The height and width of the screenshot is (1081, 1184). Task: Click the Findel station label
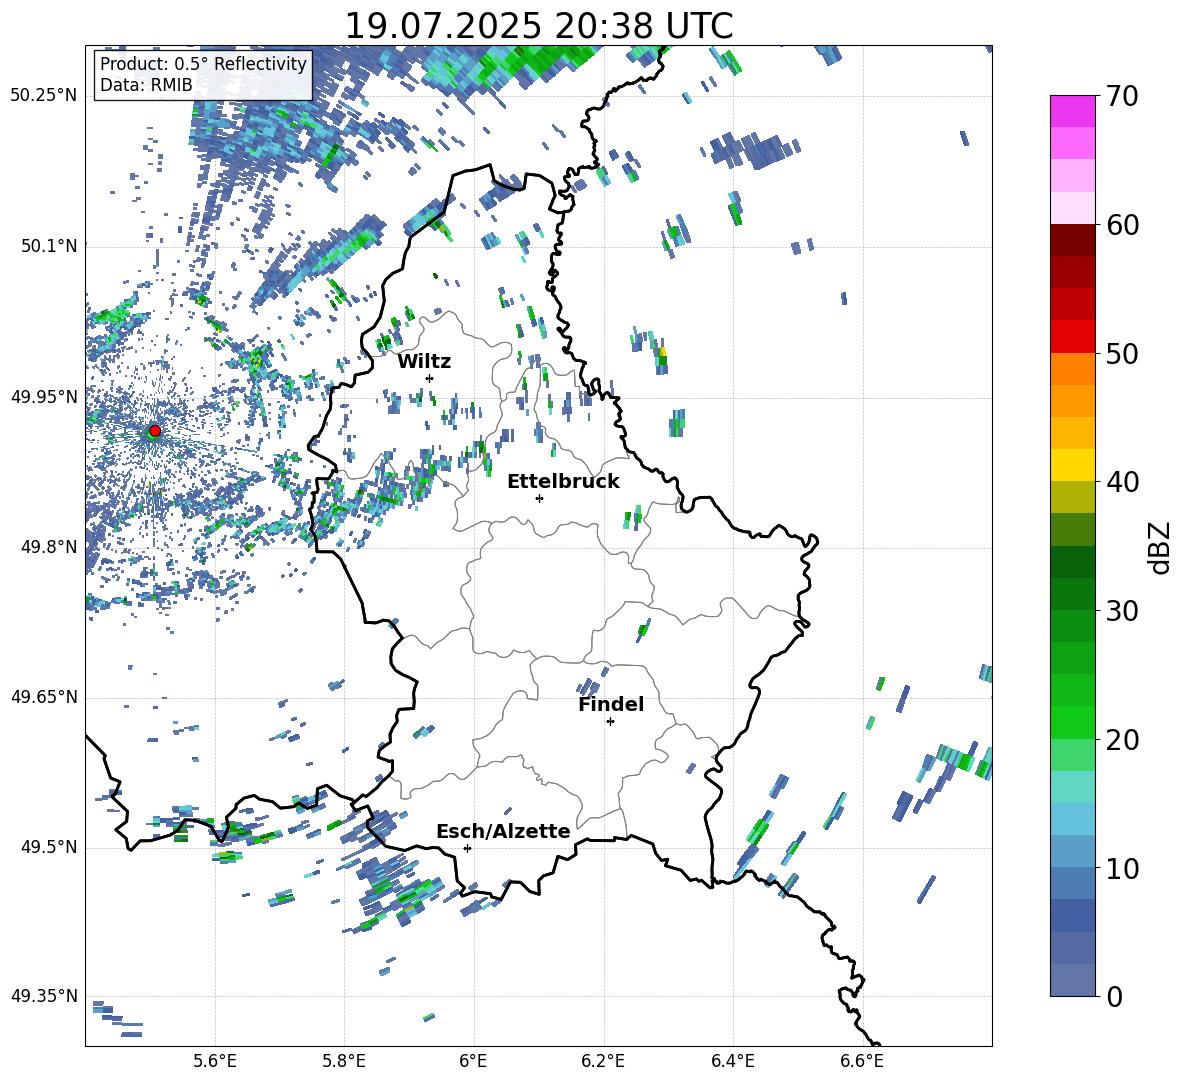coord(611,704)
